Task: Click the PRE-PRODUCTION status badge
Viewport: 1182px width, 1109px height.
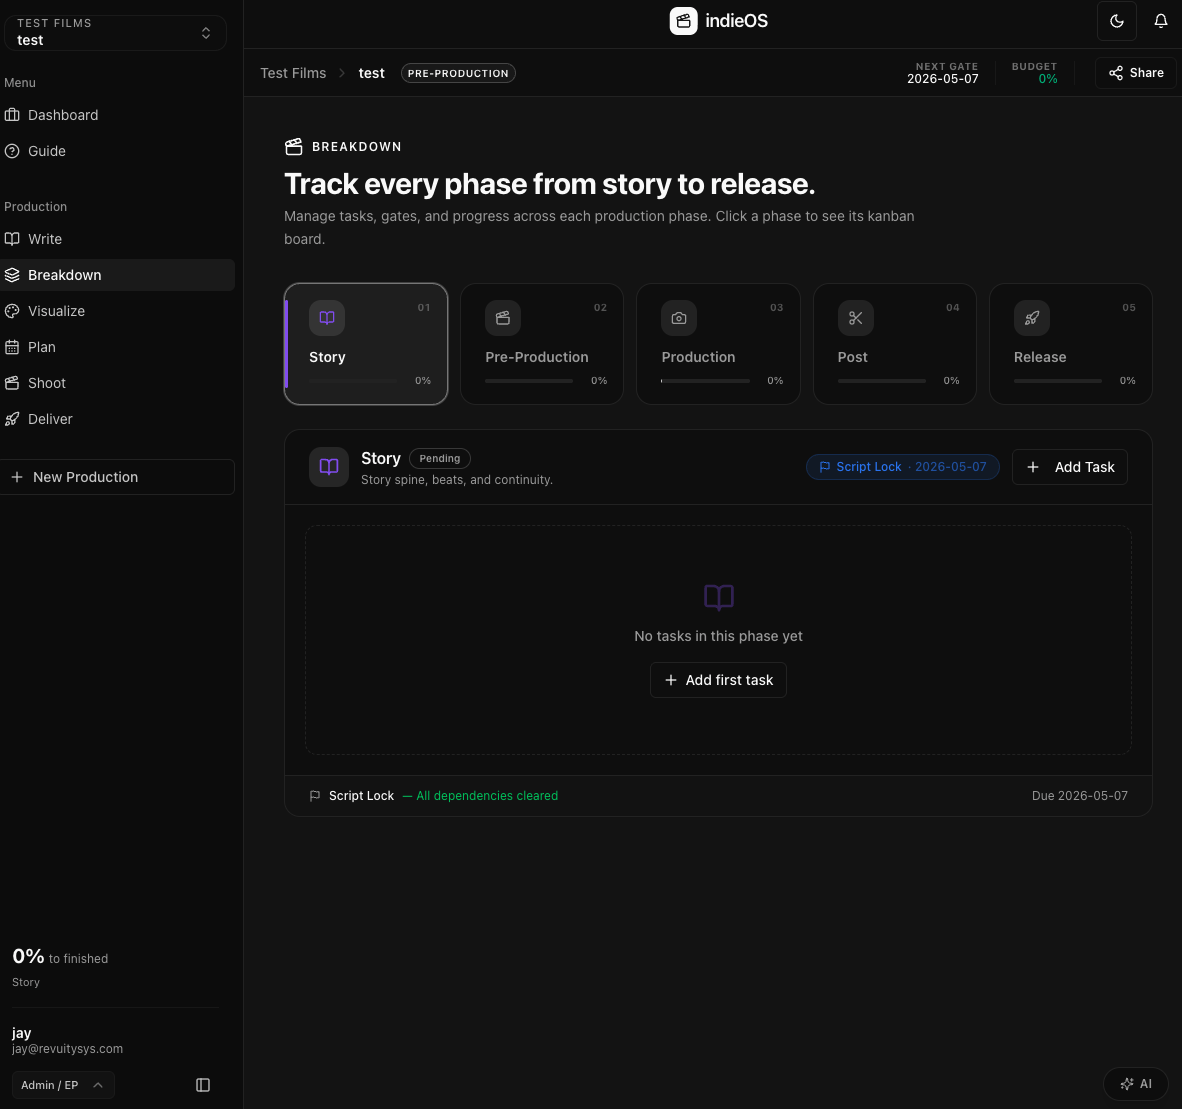Action: [x=458, y=73]
